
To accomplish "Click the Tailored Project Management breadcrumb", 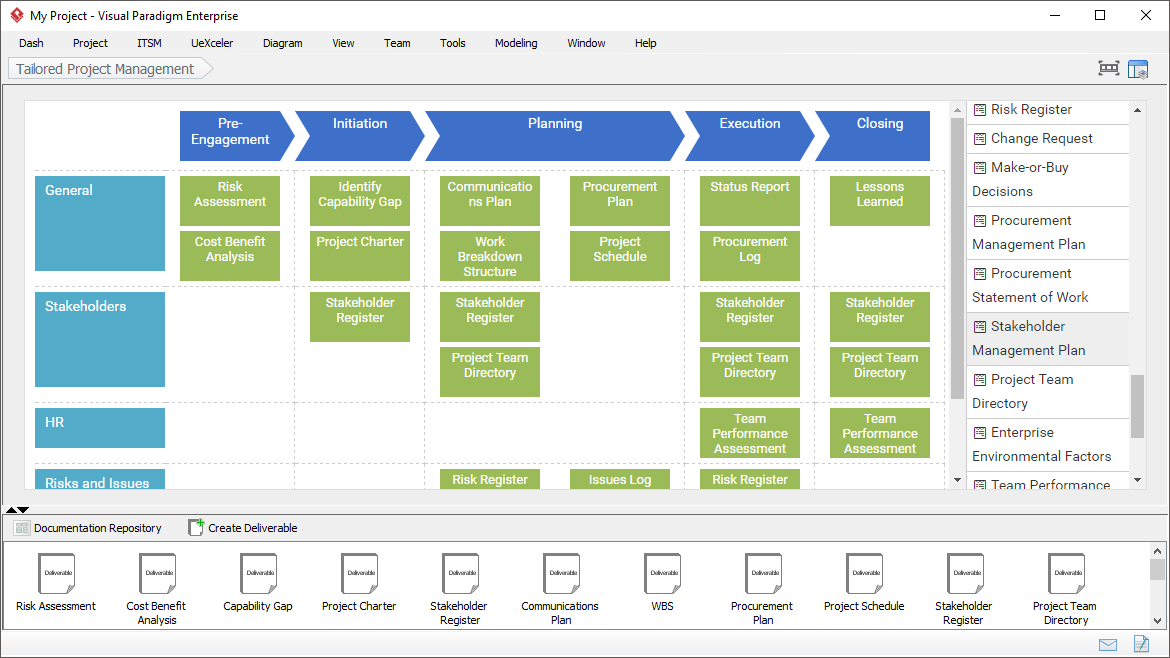I will (110, 69).
